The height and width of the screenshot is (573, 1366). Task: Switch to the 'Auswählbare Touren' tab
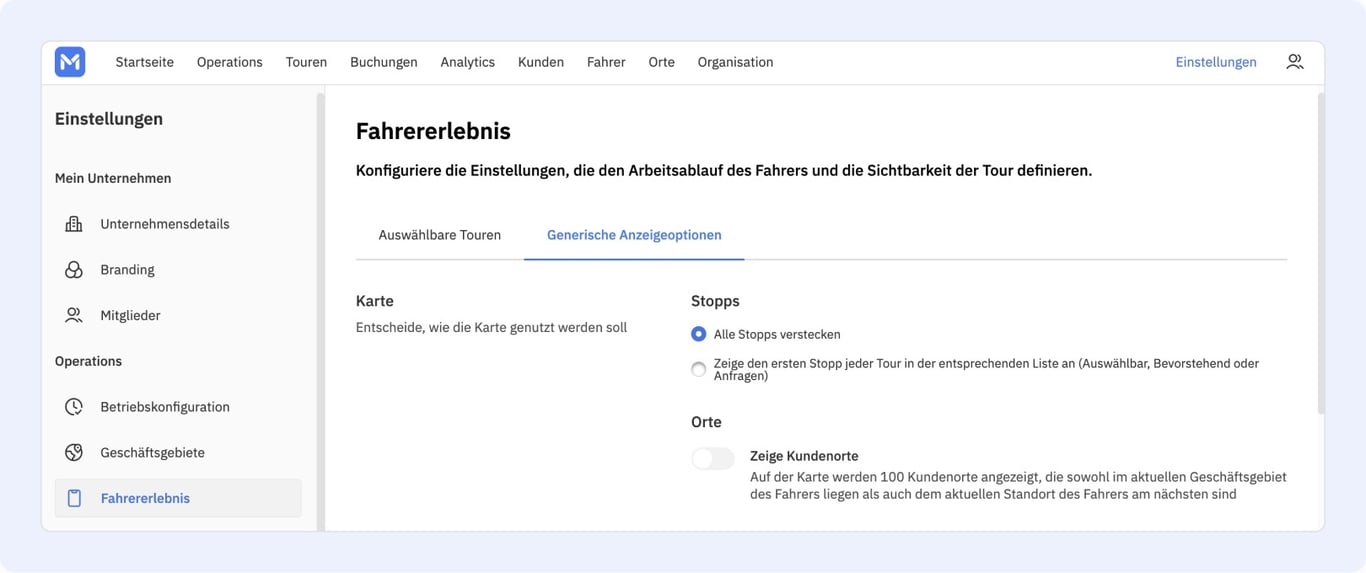click(440, 235)
